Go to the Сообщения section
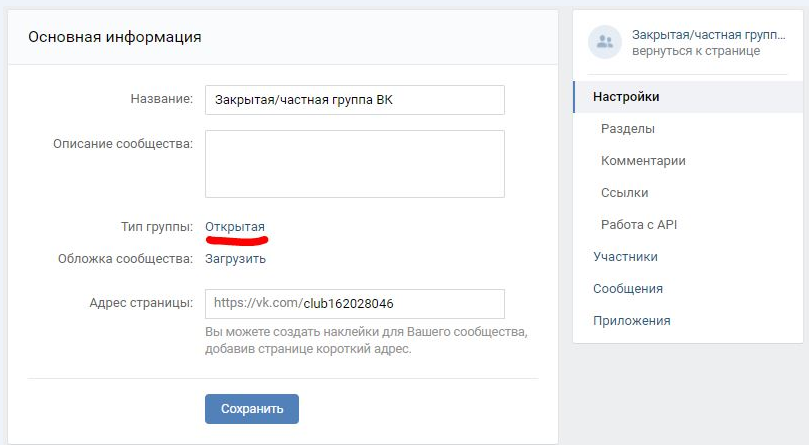809x445 pixels. click(x=628, y=289)
